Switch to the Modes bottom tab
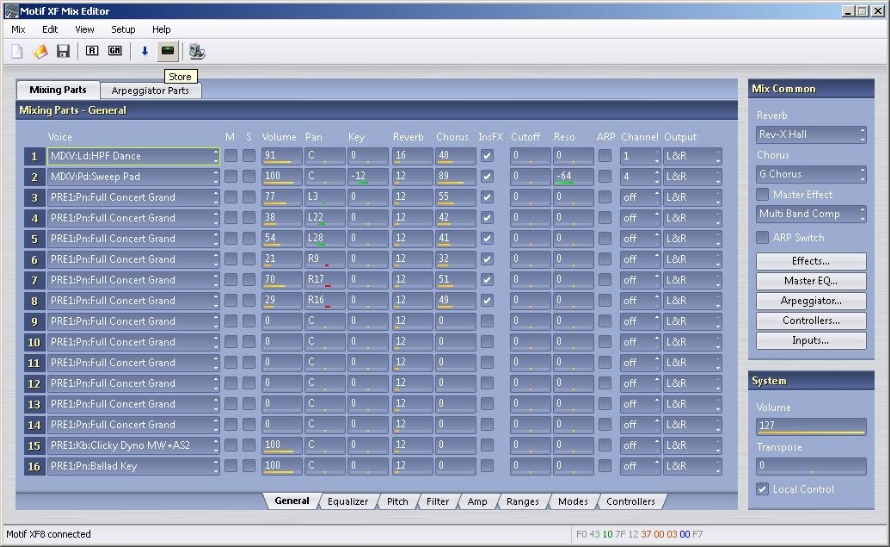This screenshot has width=890, height=547. pyautogui.click(x=573, y=502)
